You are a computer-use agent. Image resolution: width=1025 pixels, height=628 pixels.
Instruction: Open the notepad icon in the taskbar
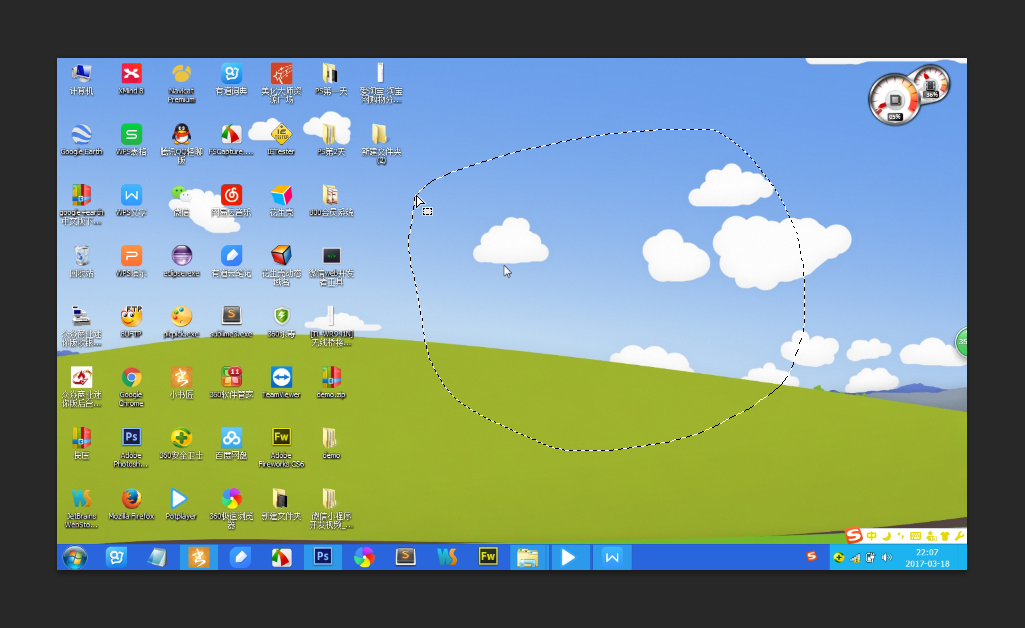point(158,557)
